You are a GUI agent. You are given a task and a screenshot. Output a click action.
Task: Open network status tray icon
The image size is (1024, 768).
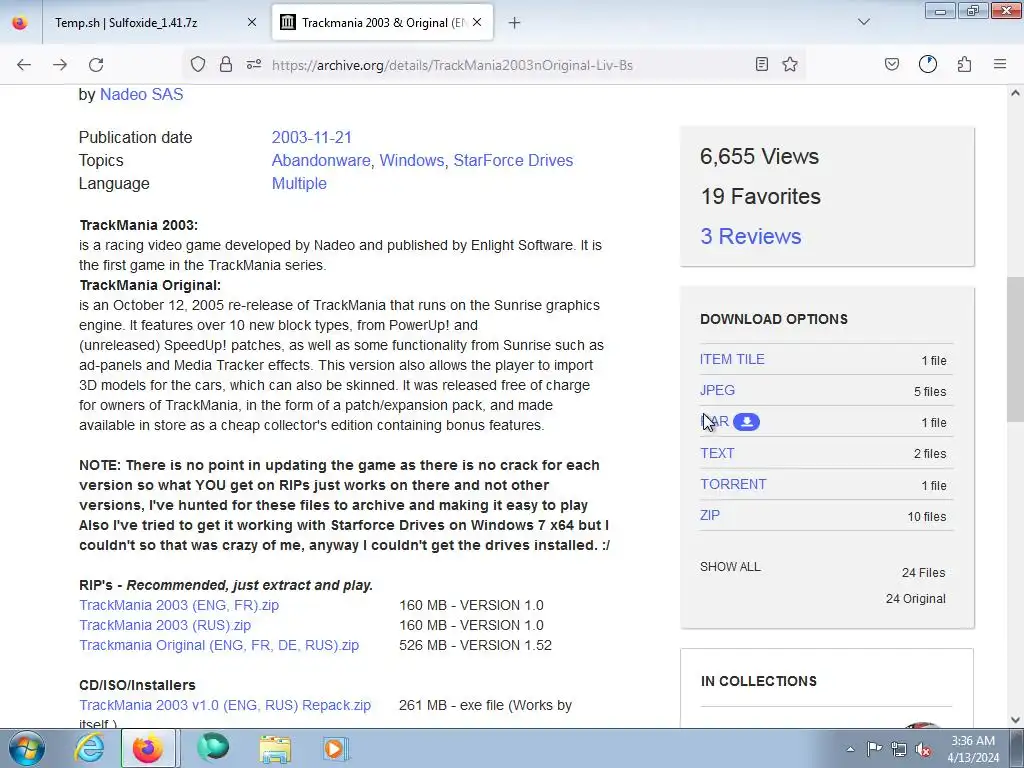(x=899, y=749)
